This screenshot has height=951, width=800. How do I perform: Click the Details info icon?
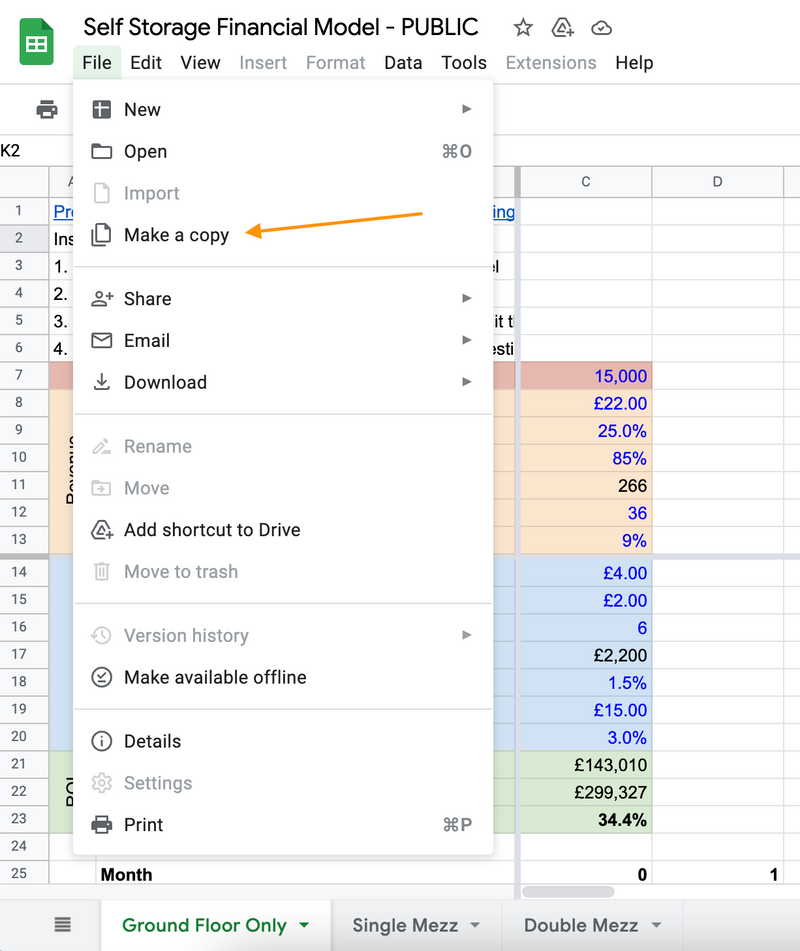pos(102,741)
